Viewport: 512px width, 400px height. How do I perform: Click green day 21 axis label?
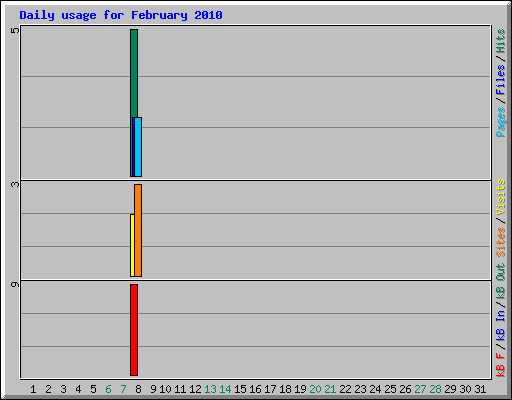click(x=330, y=389)
